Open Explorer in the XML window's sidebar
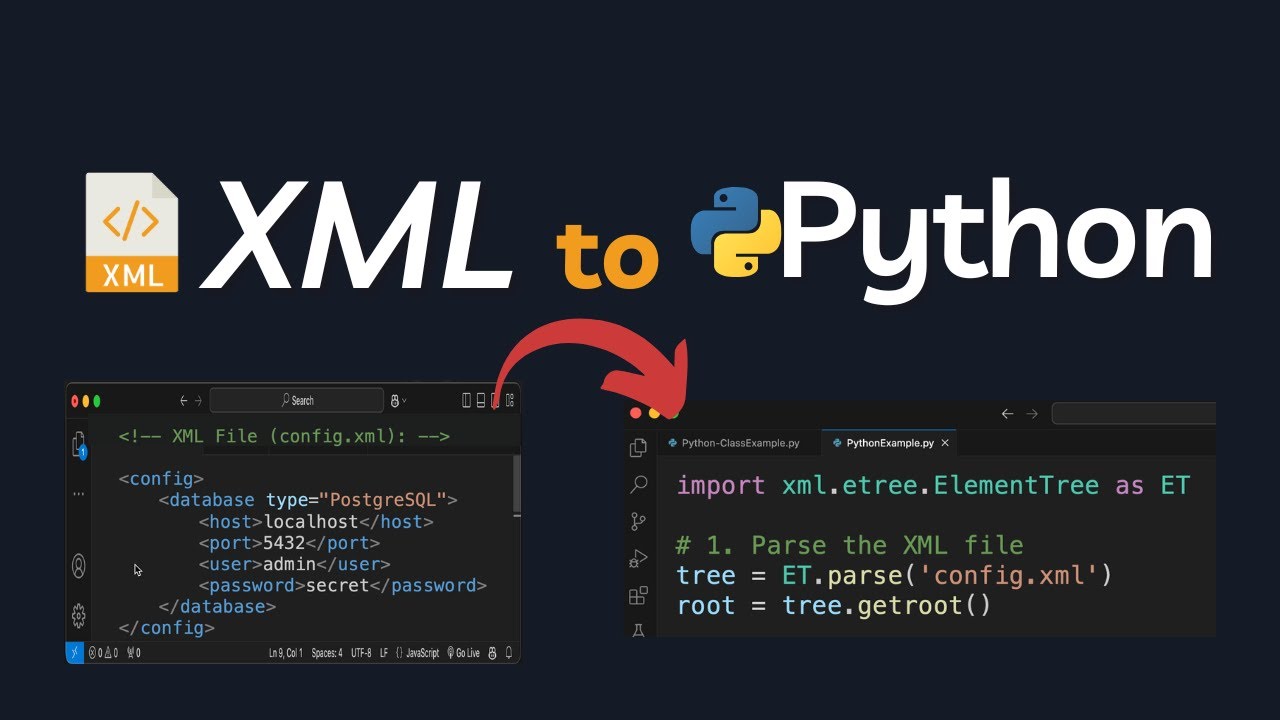1280x720 pixels. [79, 445]
